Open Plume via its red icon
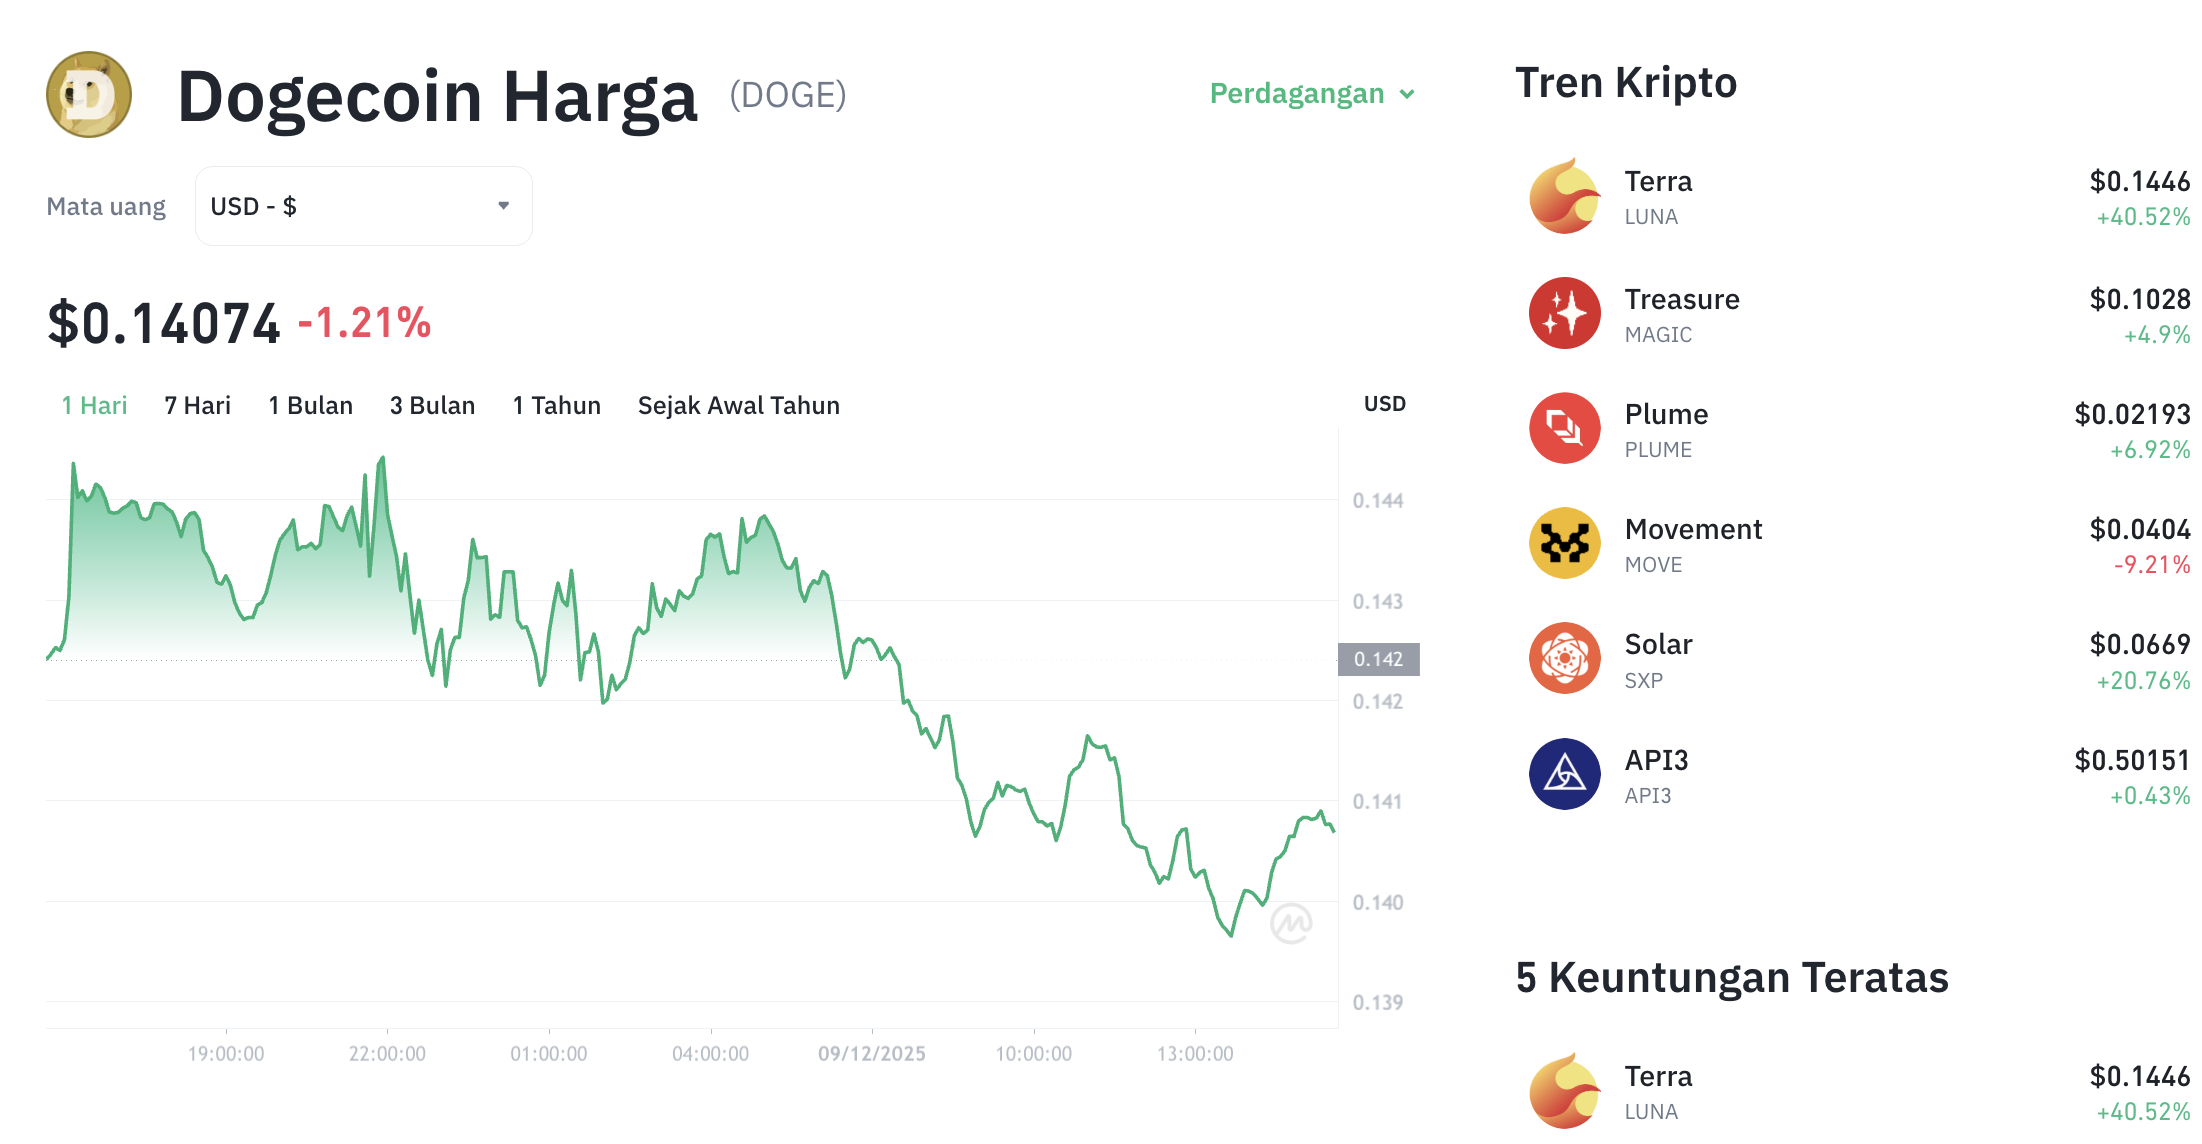Viewport: 2202px width, 1144px height. click(1564, 428)
